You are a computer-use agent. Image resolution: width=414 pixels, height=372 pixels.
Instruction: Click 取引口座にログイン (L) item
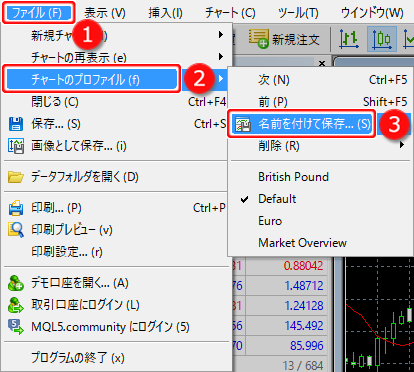point(117,305)
